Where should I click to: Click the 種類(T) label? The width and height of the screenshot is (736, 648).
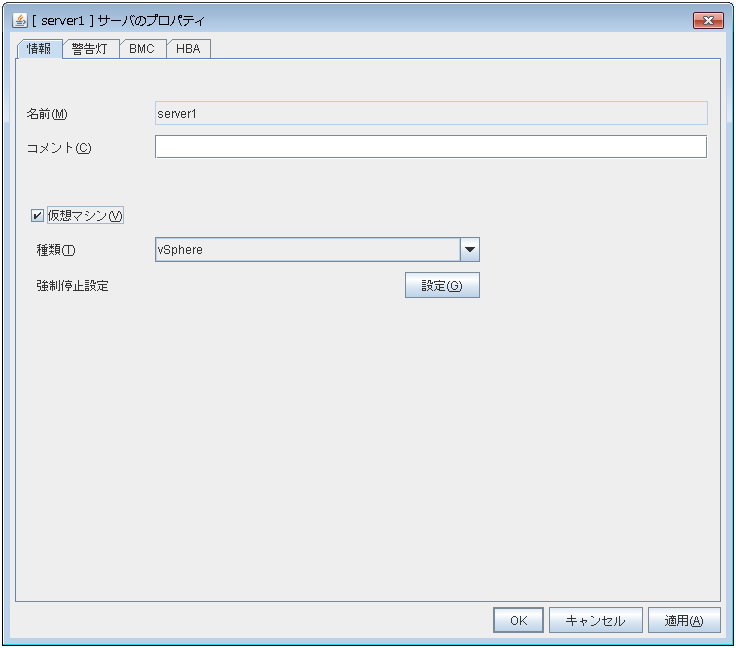click(x=56, y=250)
